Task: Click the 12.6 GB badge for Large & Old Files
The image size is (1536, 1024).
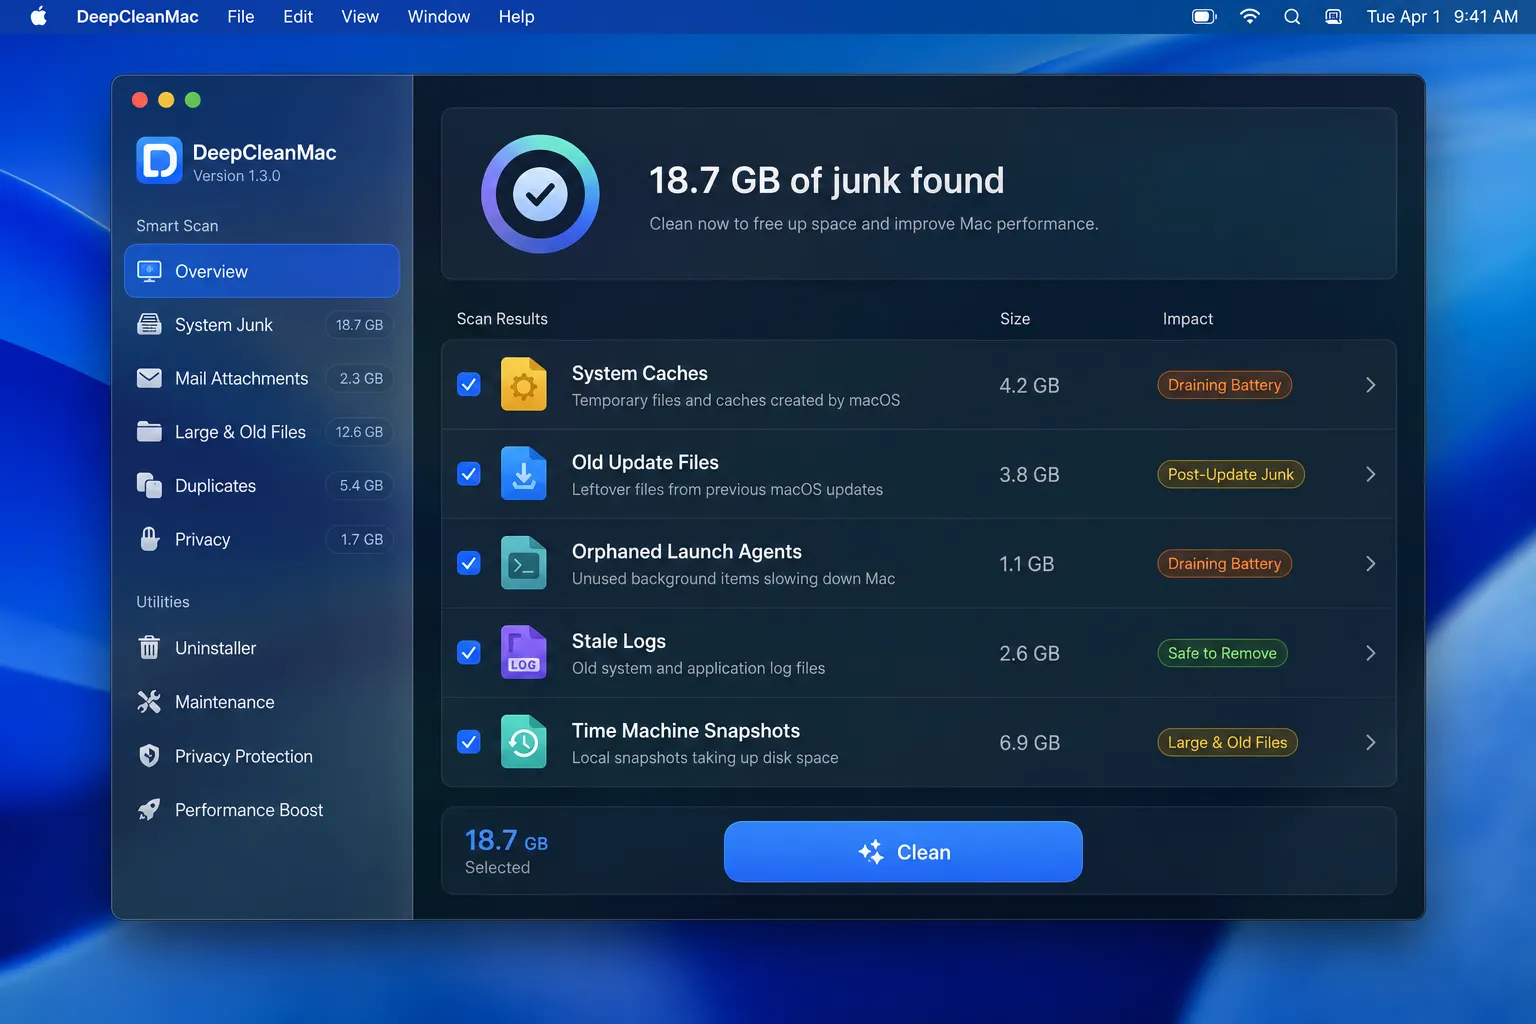Action: click(359, 432)
